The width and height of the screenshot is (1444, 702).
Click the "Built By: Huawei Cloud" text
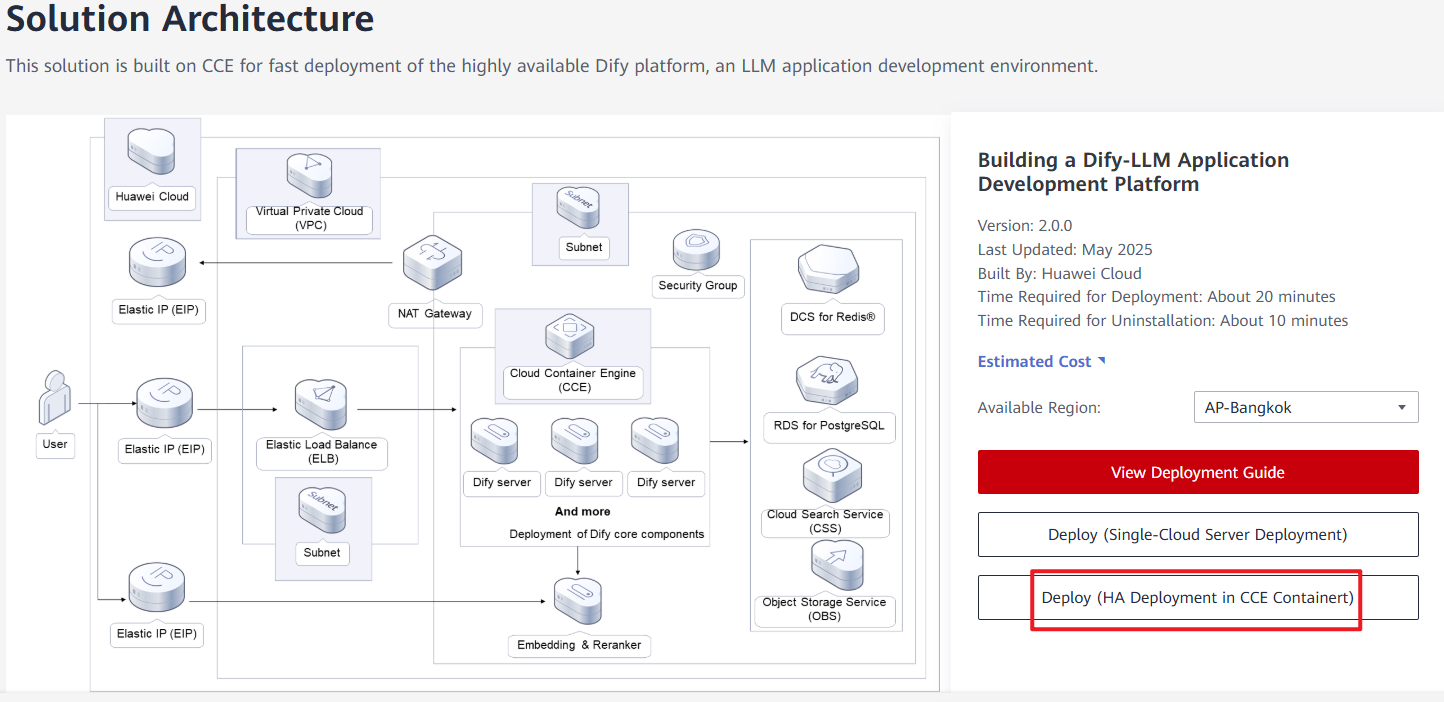pyautogui.click(x=1060, y=274)
